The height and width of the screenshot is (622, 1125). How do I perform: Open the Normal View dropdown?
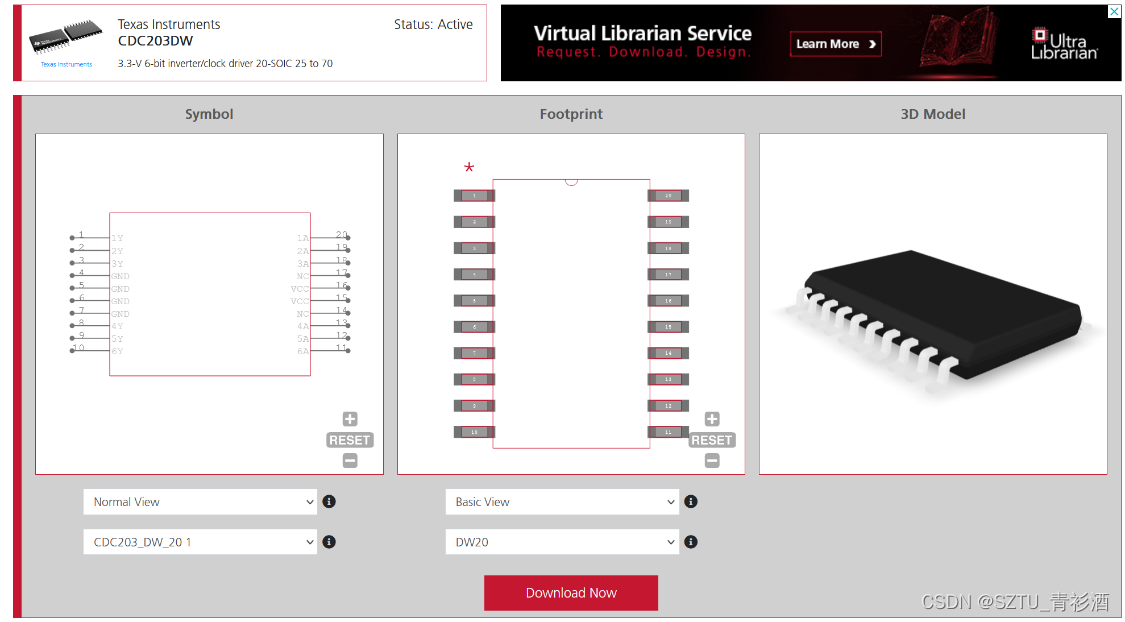[x=200, y=502]
